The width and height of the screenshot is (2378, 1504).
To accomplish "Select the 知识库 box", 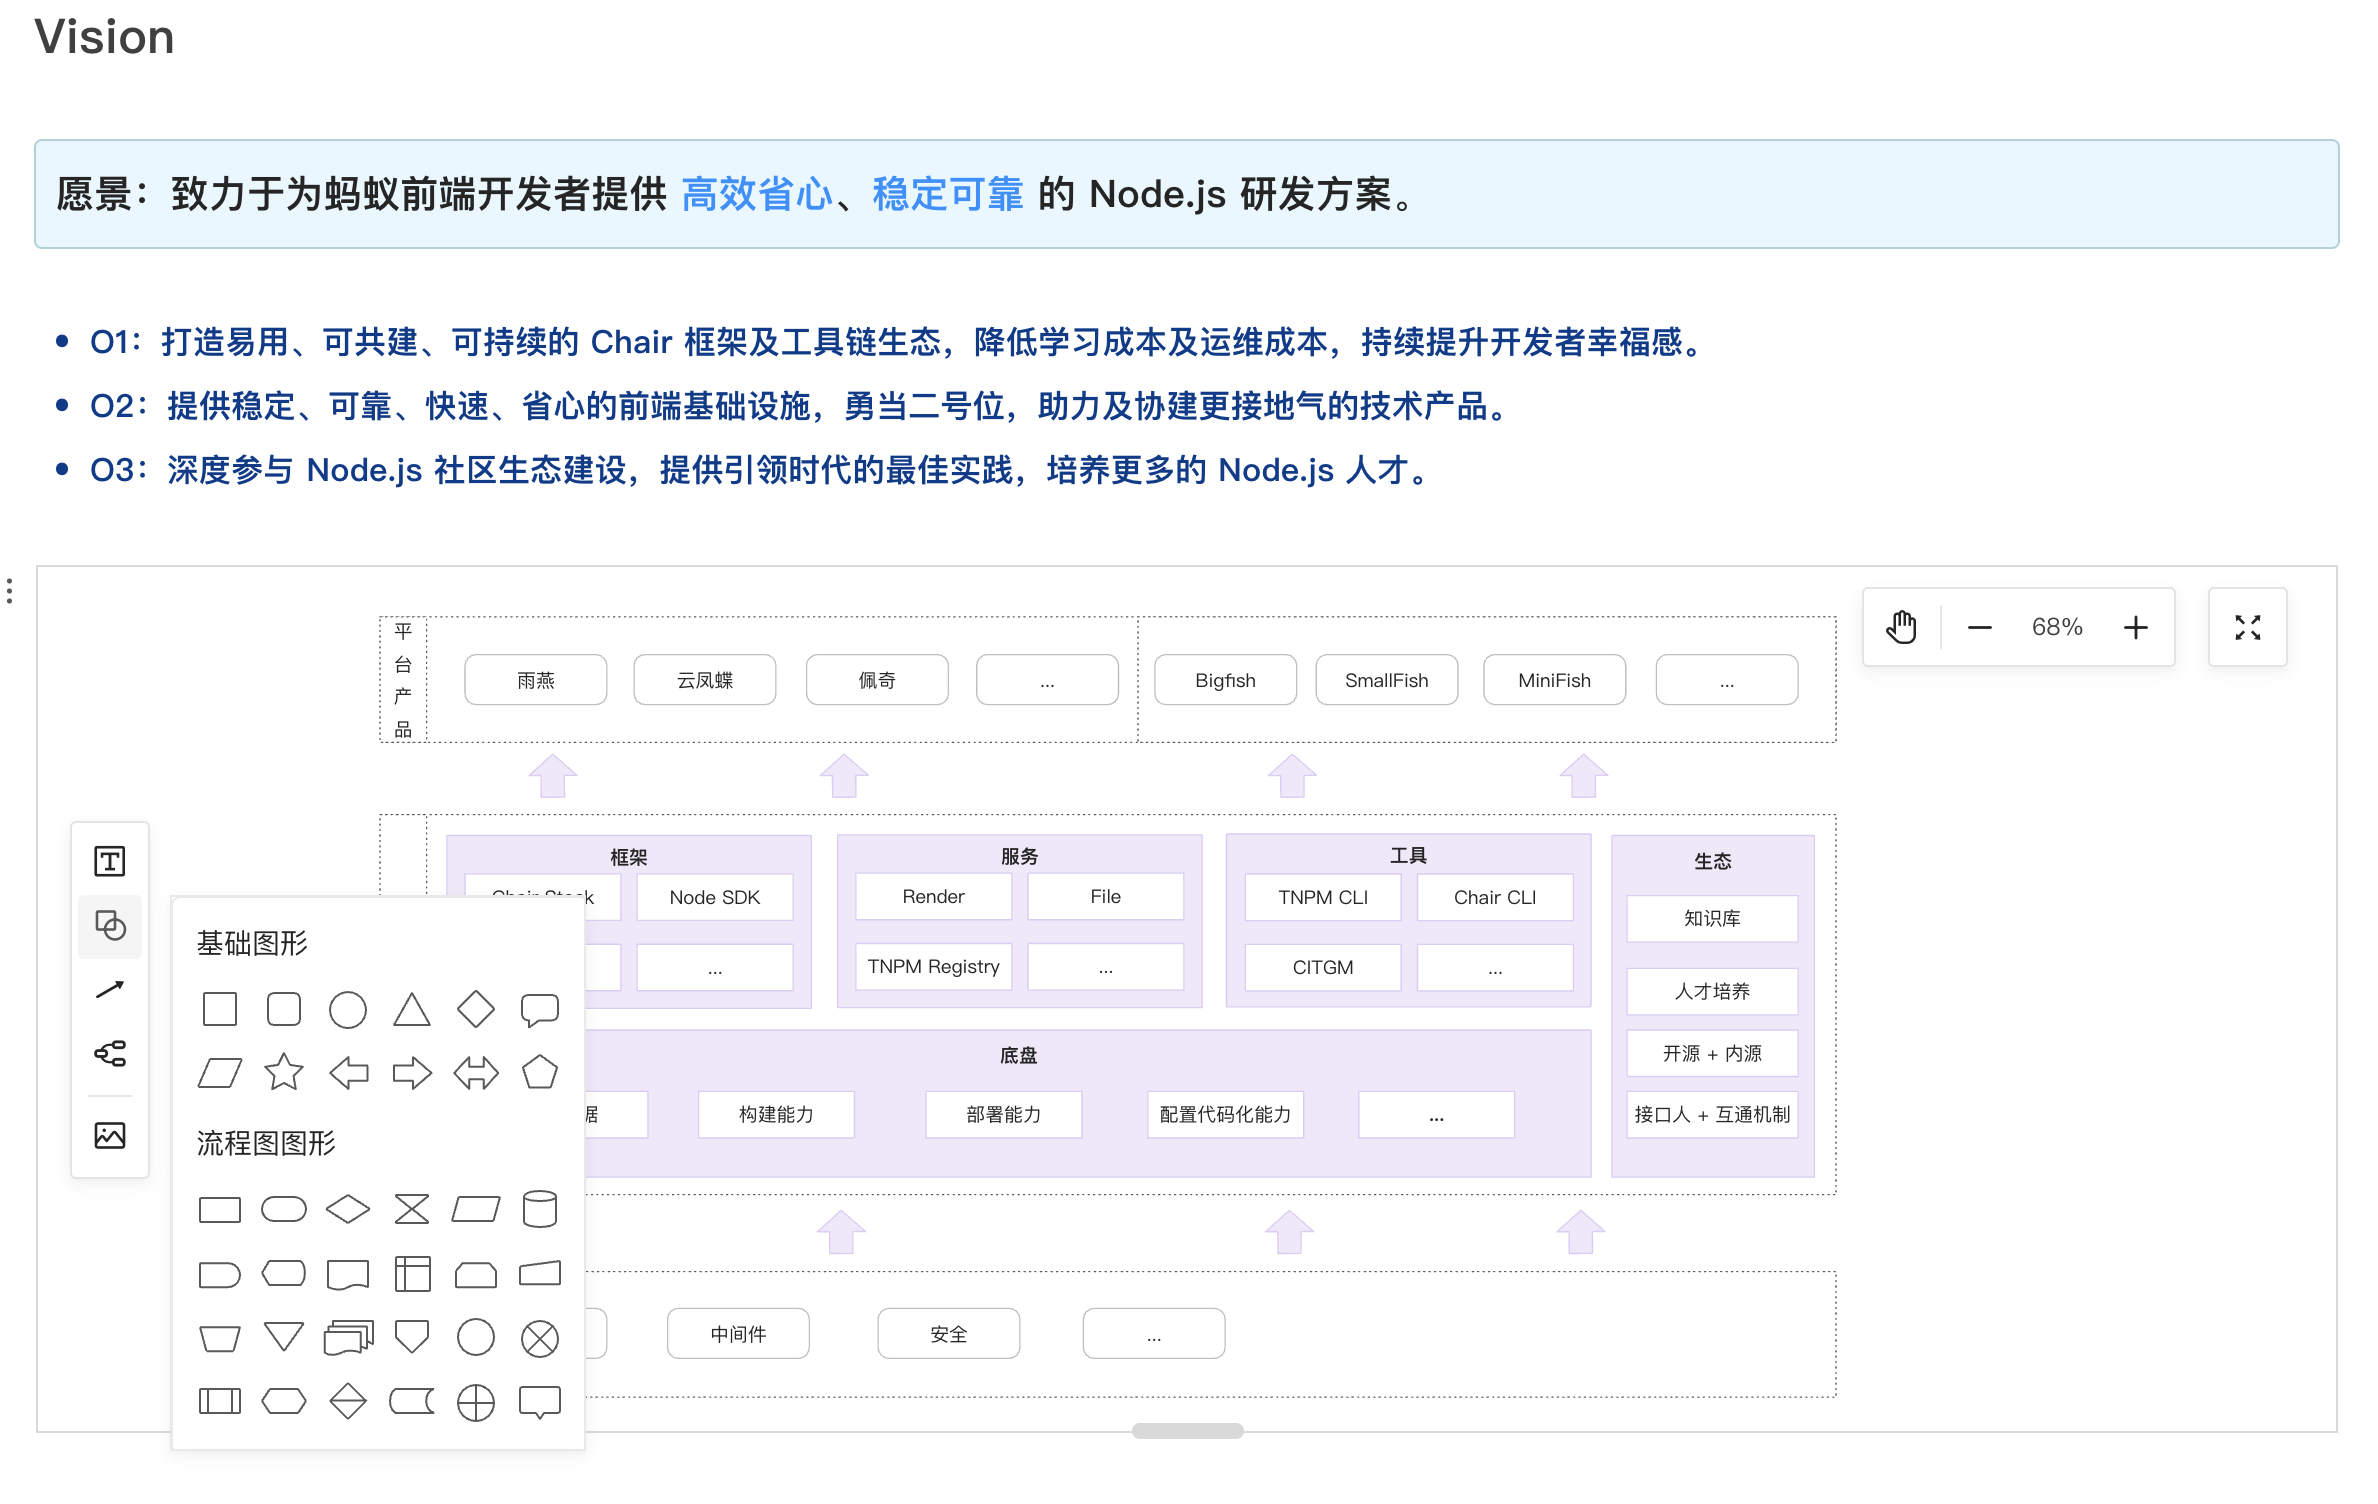I will pos(1712,918).
